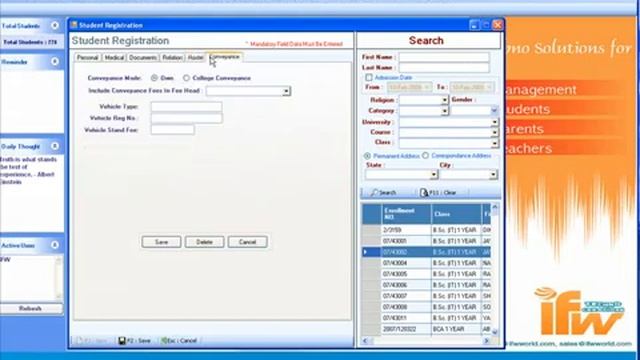The image size is (640, 360).
Task: Click the Vehicle Stand Fee input field
Action: click(173, 130)
